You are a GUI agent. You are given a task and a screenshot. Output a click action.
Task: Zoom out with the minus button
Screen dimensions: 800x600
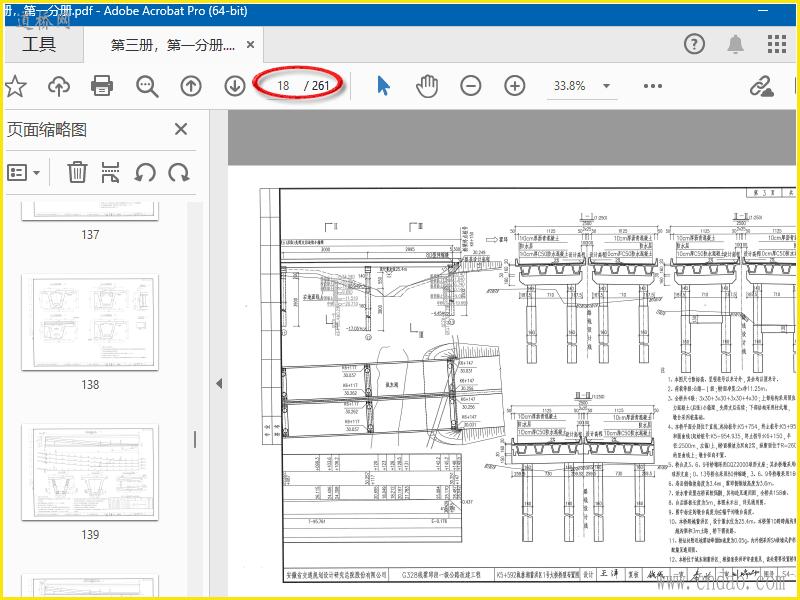click(x=471, y=86)
